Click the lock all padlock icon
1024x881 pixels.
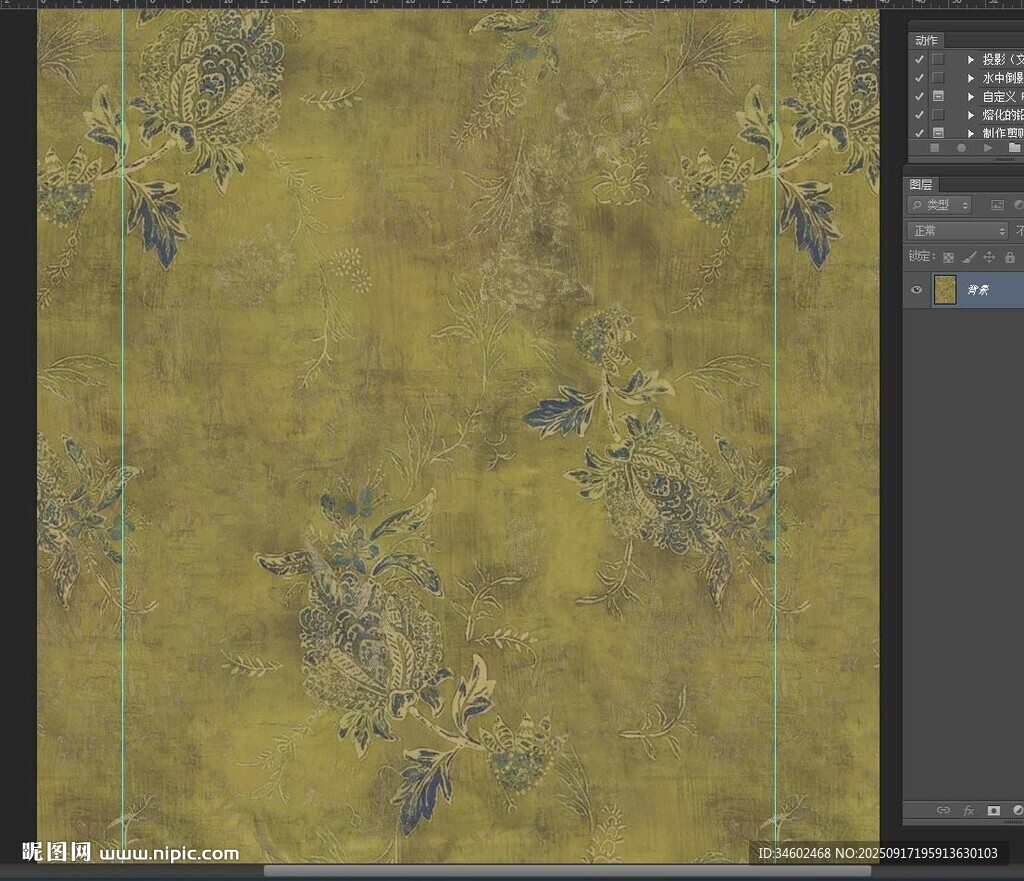(x=1010, y=257)
